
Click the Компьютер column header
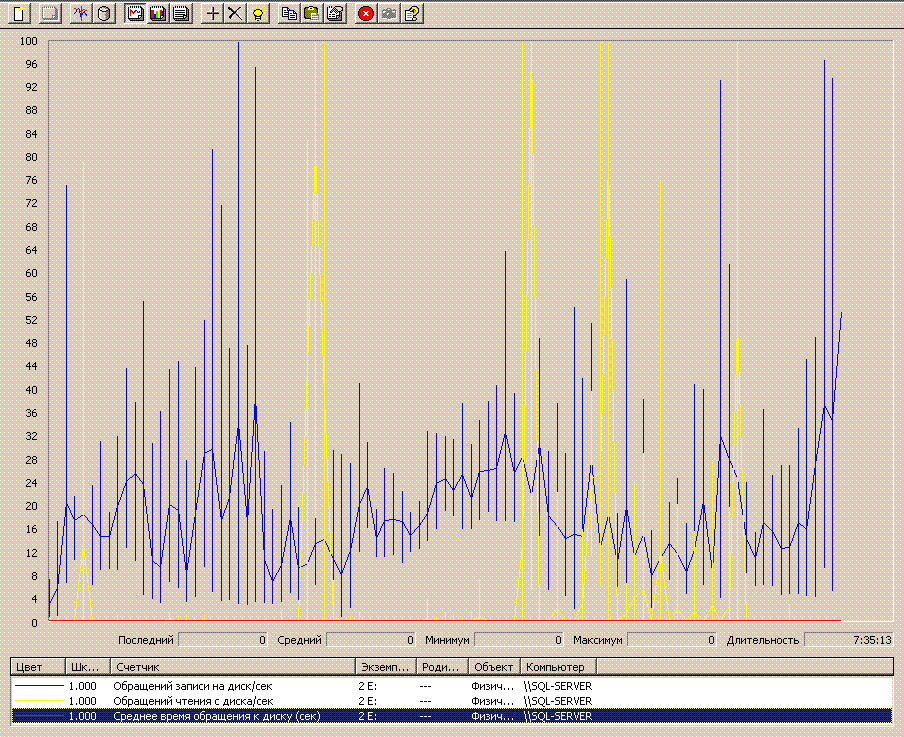[557, 666]
